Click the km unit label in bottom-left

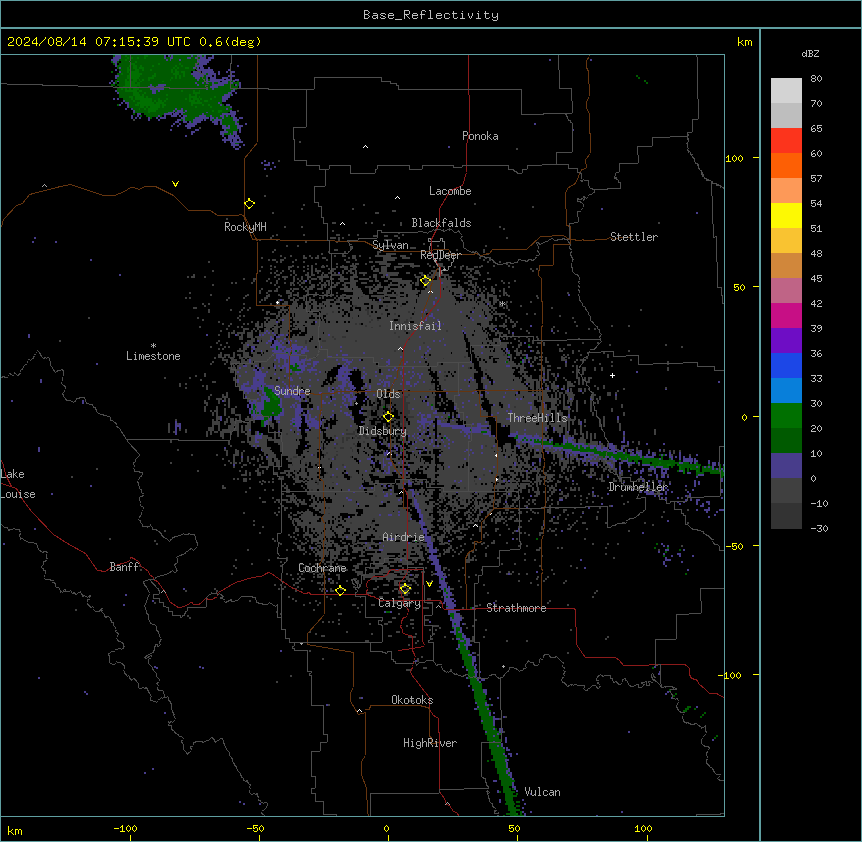pyautogui.click(x=14, y=831)
